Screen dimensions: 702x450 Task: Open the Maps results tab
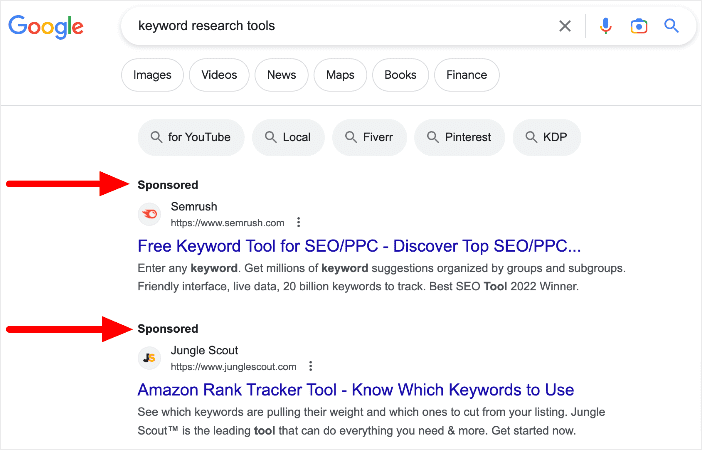tap(340, 75)
